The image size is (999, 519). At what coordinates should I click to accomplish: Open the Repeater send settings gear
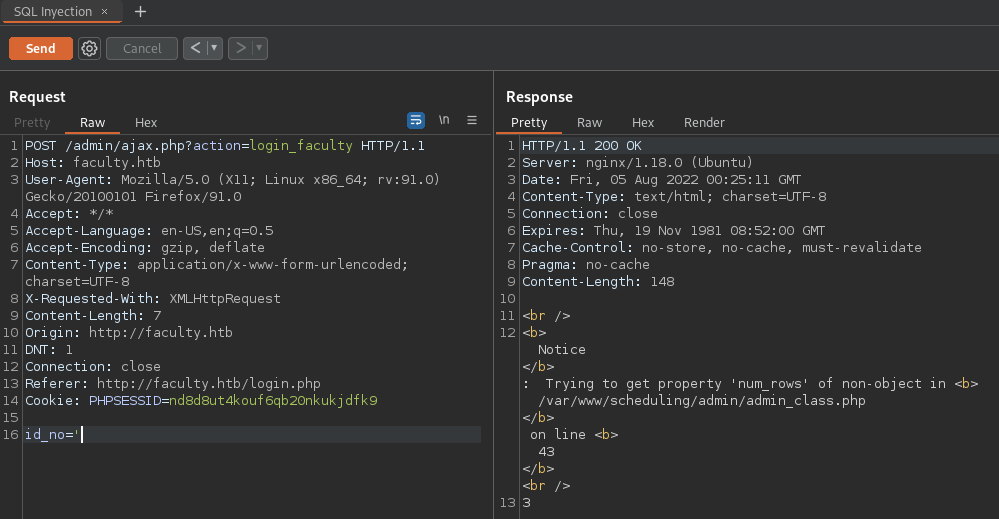click(x=90, y=48)
